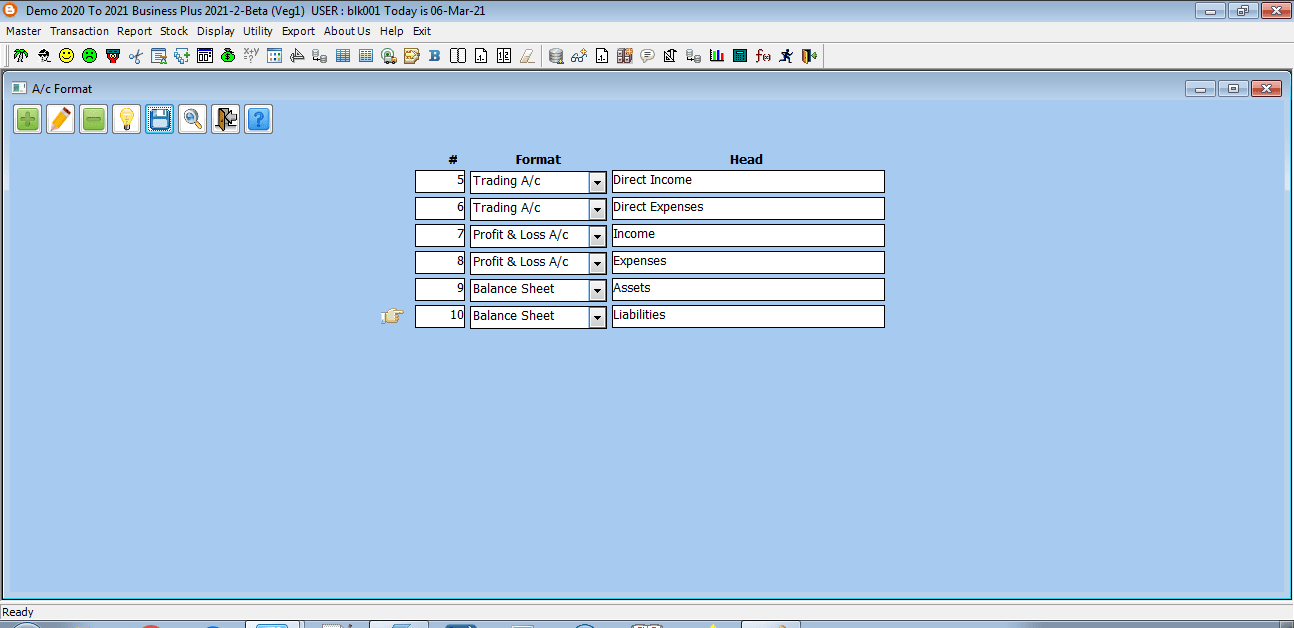Click the green minus delete button
The image size is (1294, 628).
pyautogui.click(x=94, y=120)
